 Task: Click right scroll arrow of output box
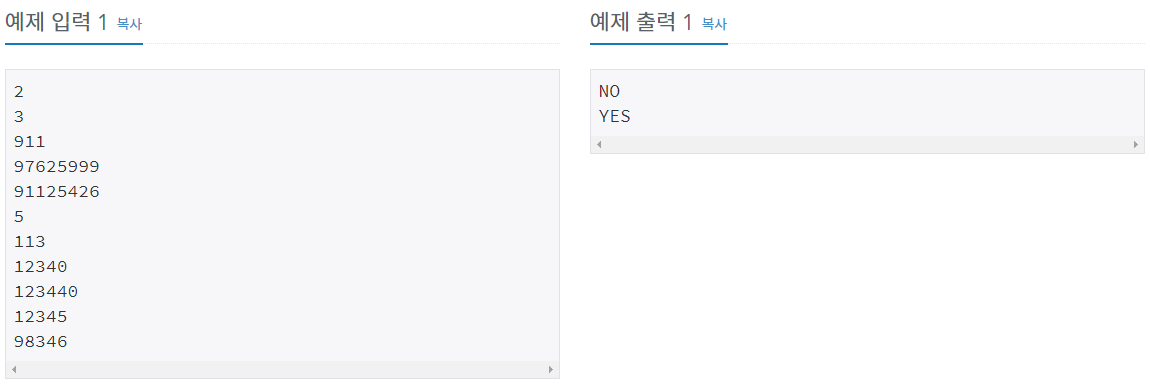1136,144
